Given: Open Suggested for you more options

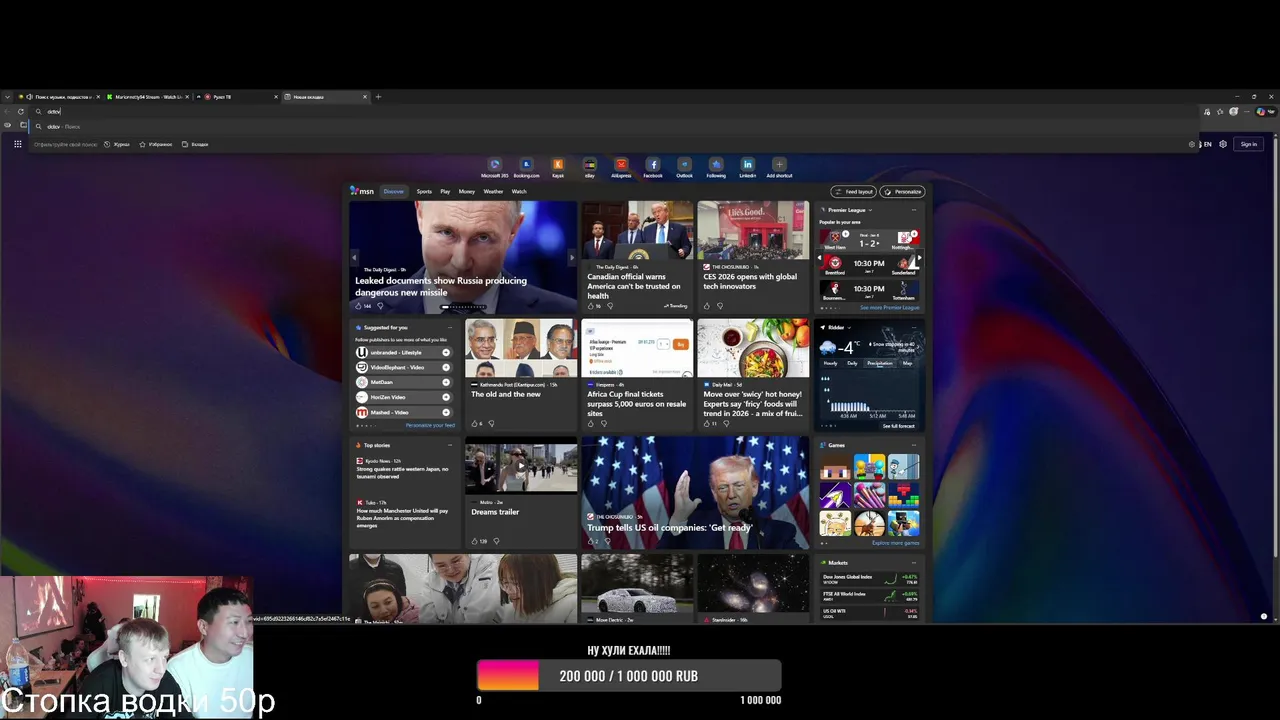Looking at the screenshot, I should (x=450, y=327).
